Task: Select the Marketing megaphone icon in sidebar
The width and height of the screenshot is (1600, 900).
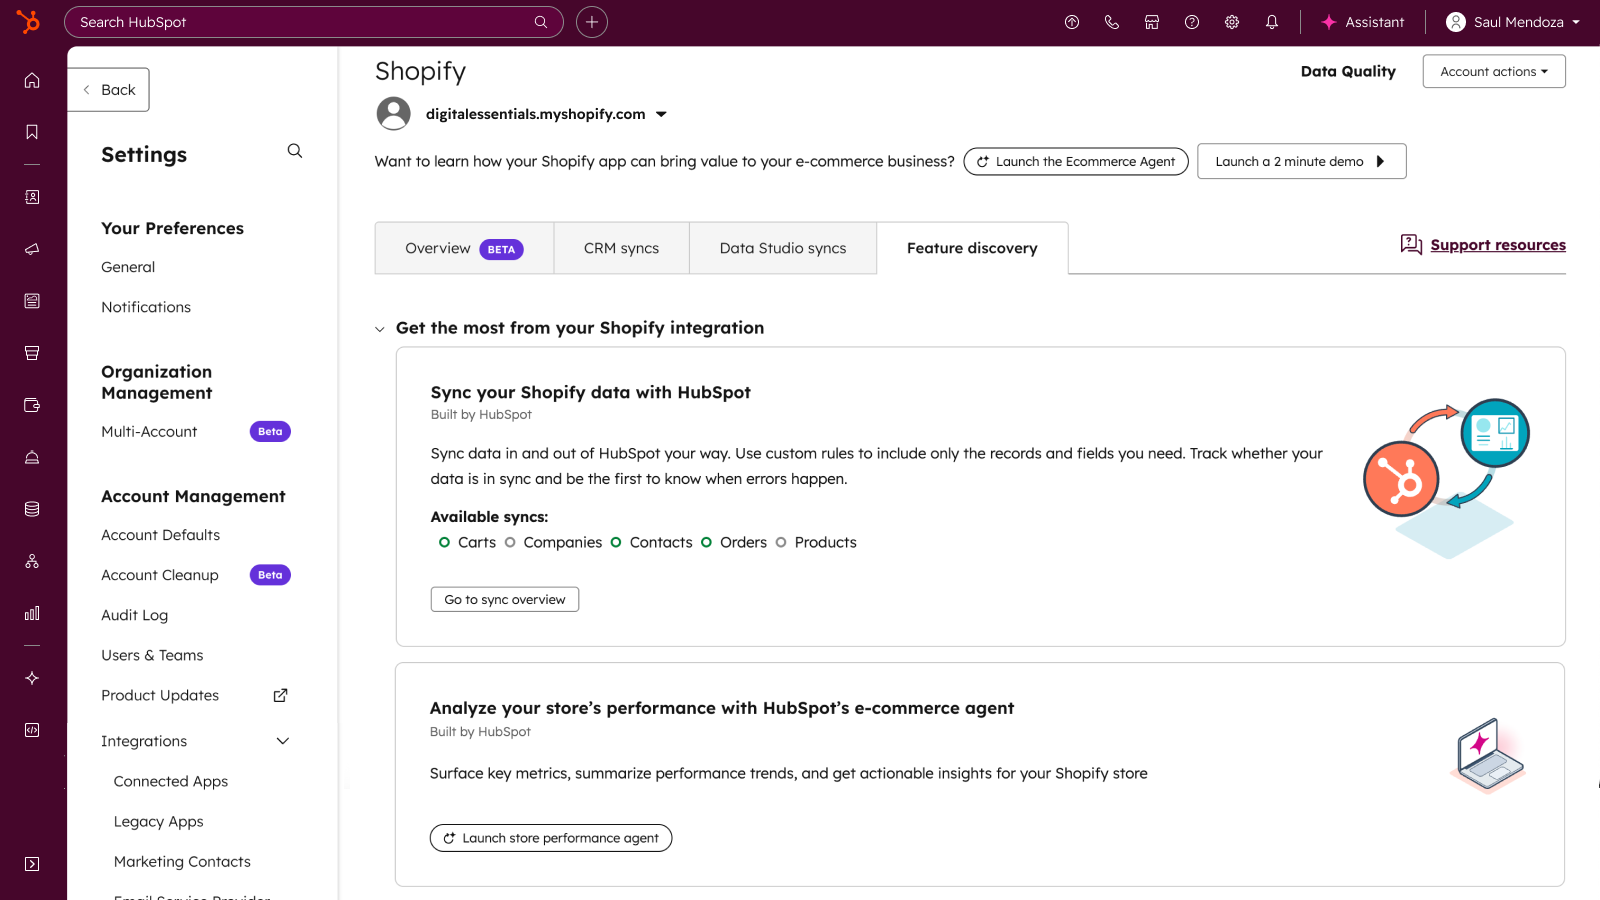Action: pos(32,249)
